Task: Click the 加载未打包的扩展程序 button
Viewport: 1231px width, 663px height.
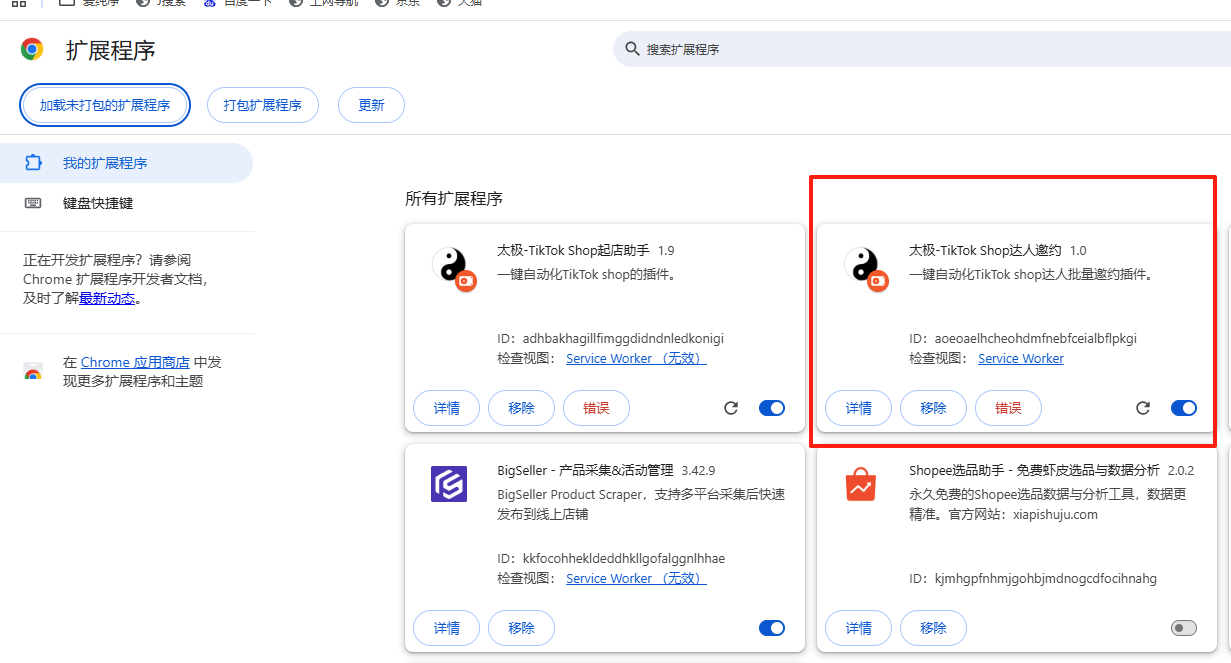Action: (x=105, y=105)
